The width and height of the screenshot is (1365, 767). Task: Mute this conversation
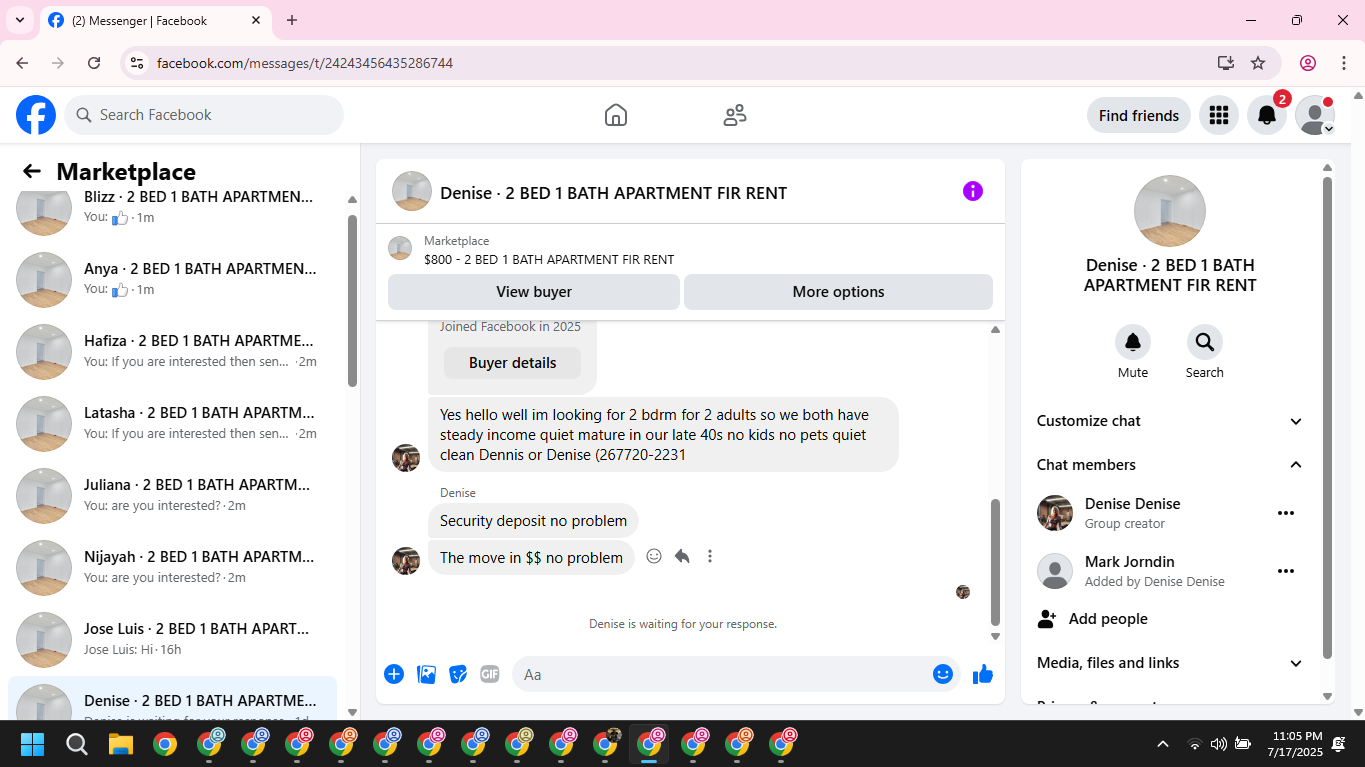click(x=1133, y=342)
